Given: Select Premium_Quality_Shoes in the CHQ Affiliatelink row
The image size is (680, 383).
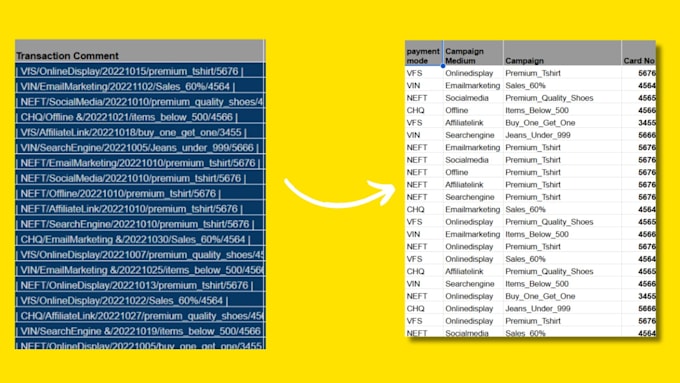Looking at the screenshot, I should point(549,271).
